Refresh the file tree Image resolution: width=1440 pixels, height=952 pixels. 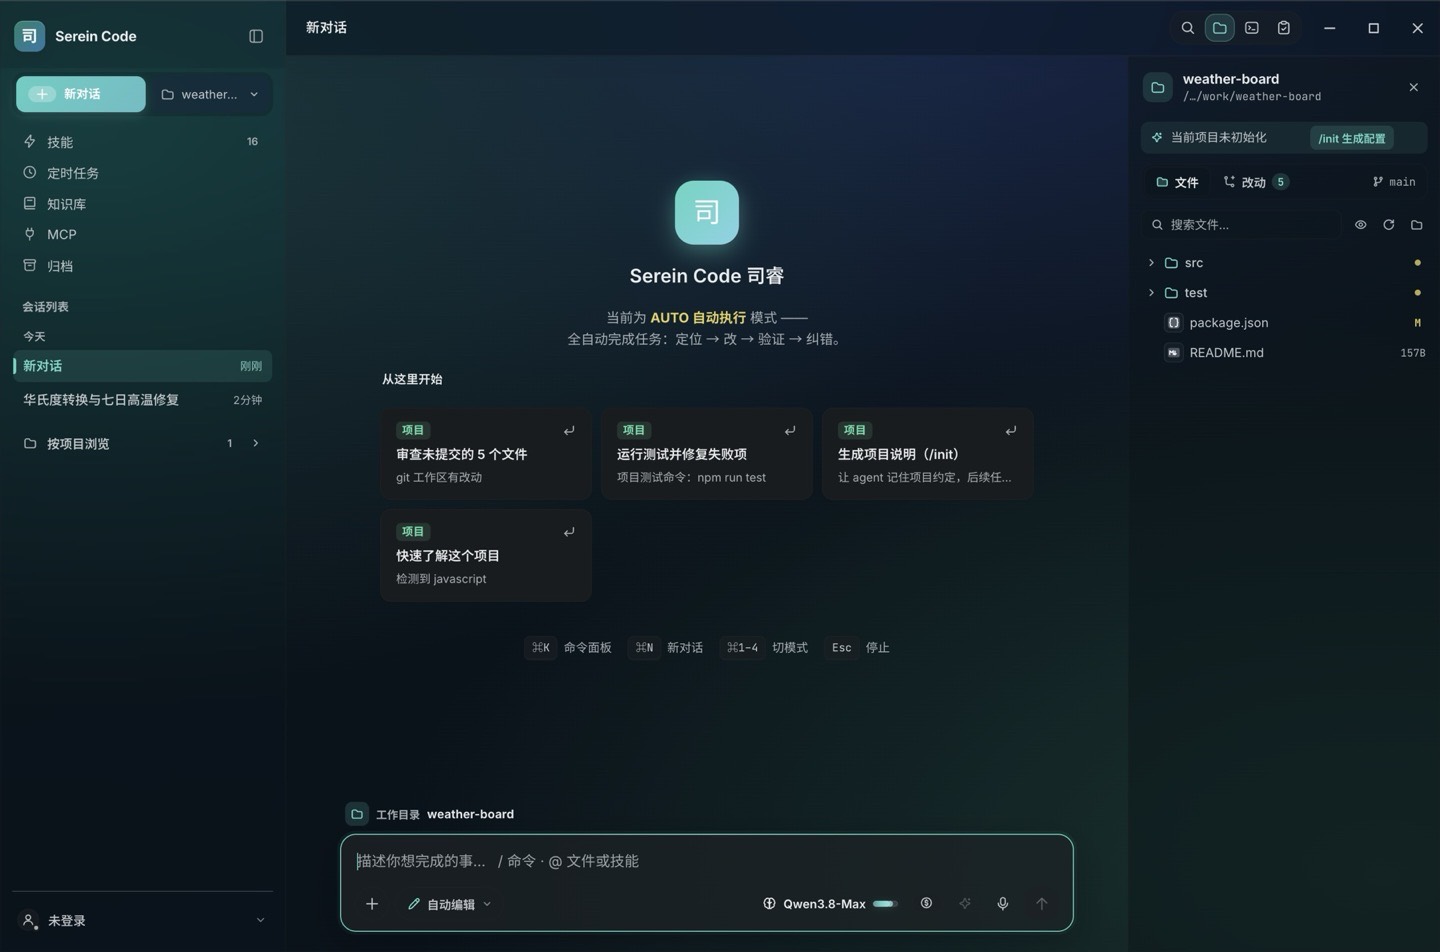[x=1388, y=225]
